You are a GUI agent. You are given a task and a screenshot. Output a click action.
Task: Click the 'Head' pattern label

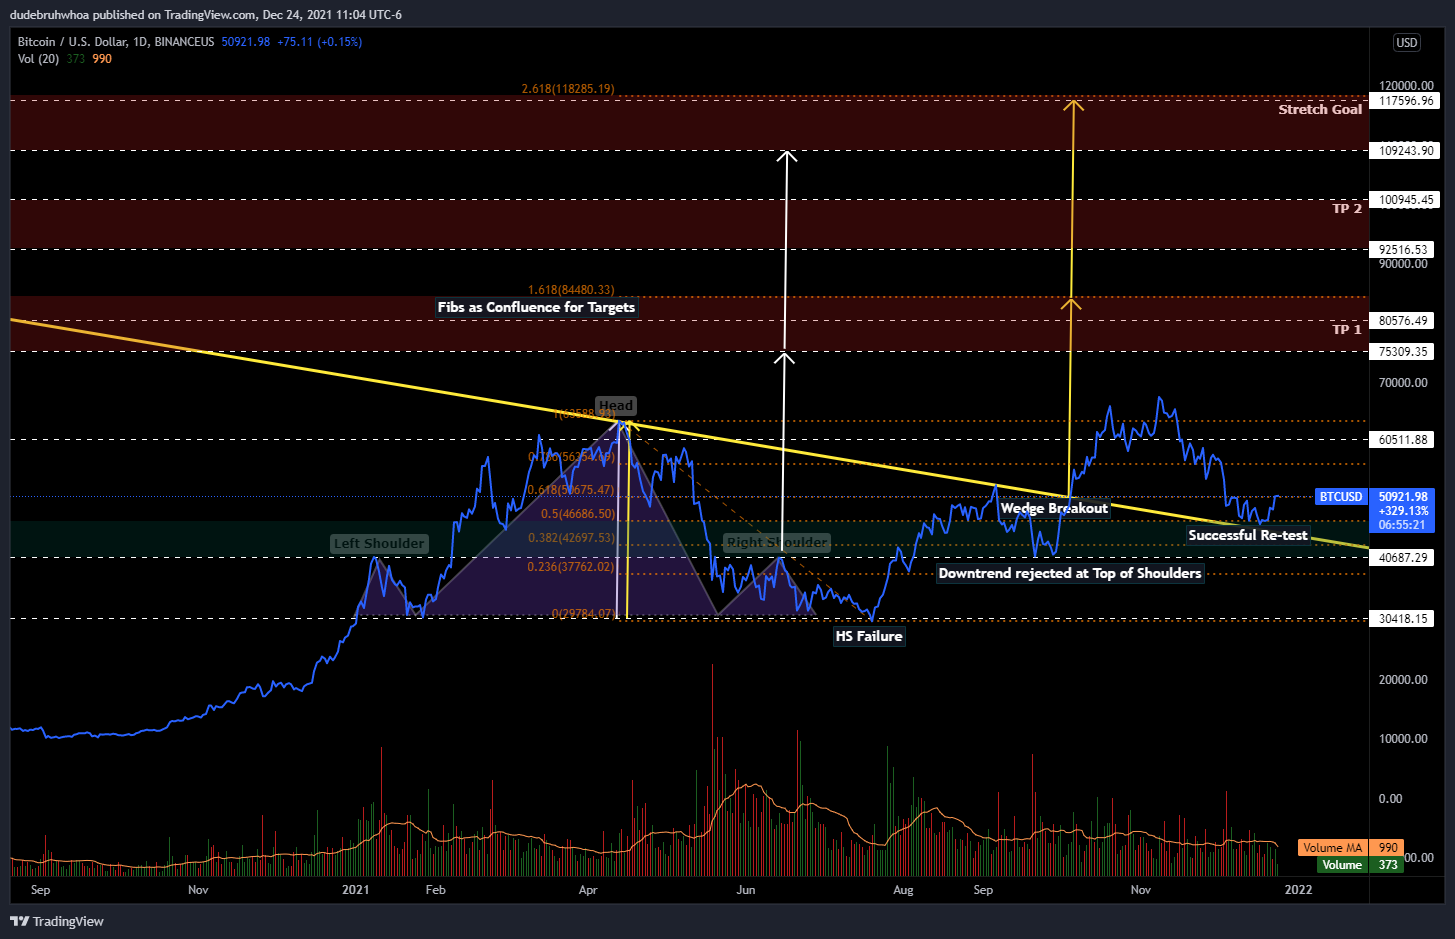click(616, 406)
